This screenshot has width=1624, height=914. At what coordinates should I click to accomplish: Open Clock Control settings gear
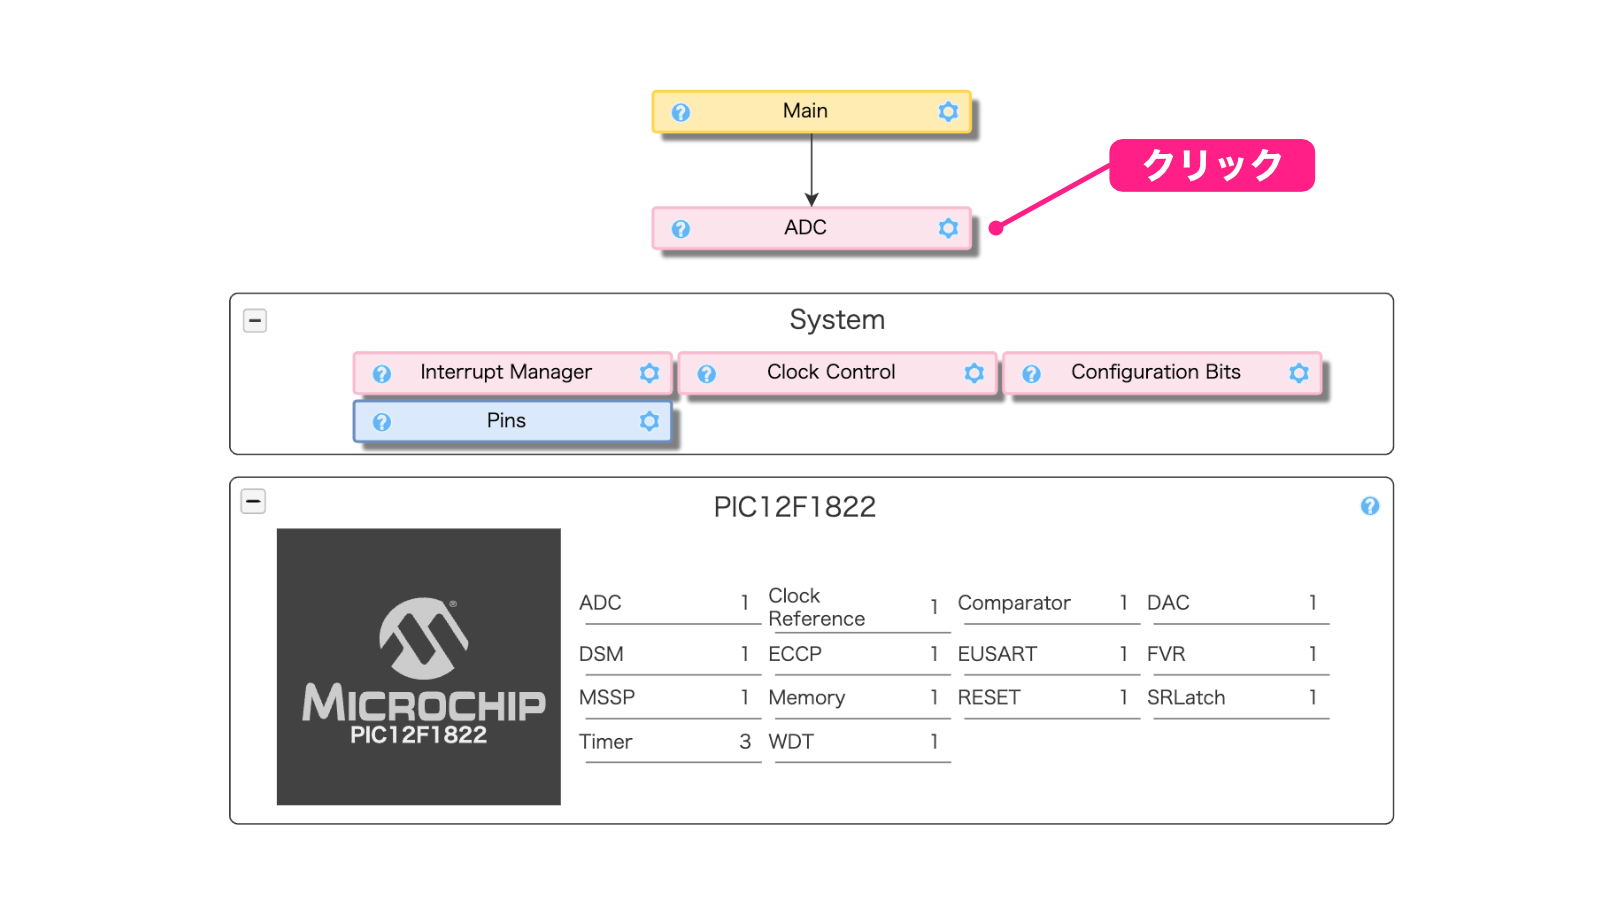974,373
